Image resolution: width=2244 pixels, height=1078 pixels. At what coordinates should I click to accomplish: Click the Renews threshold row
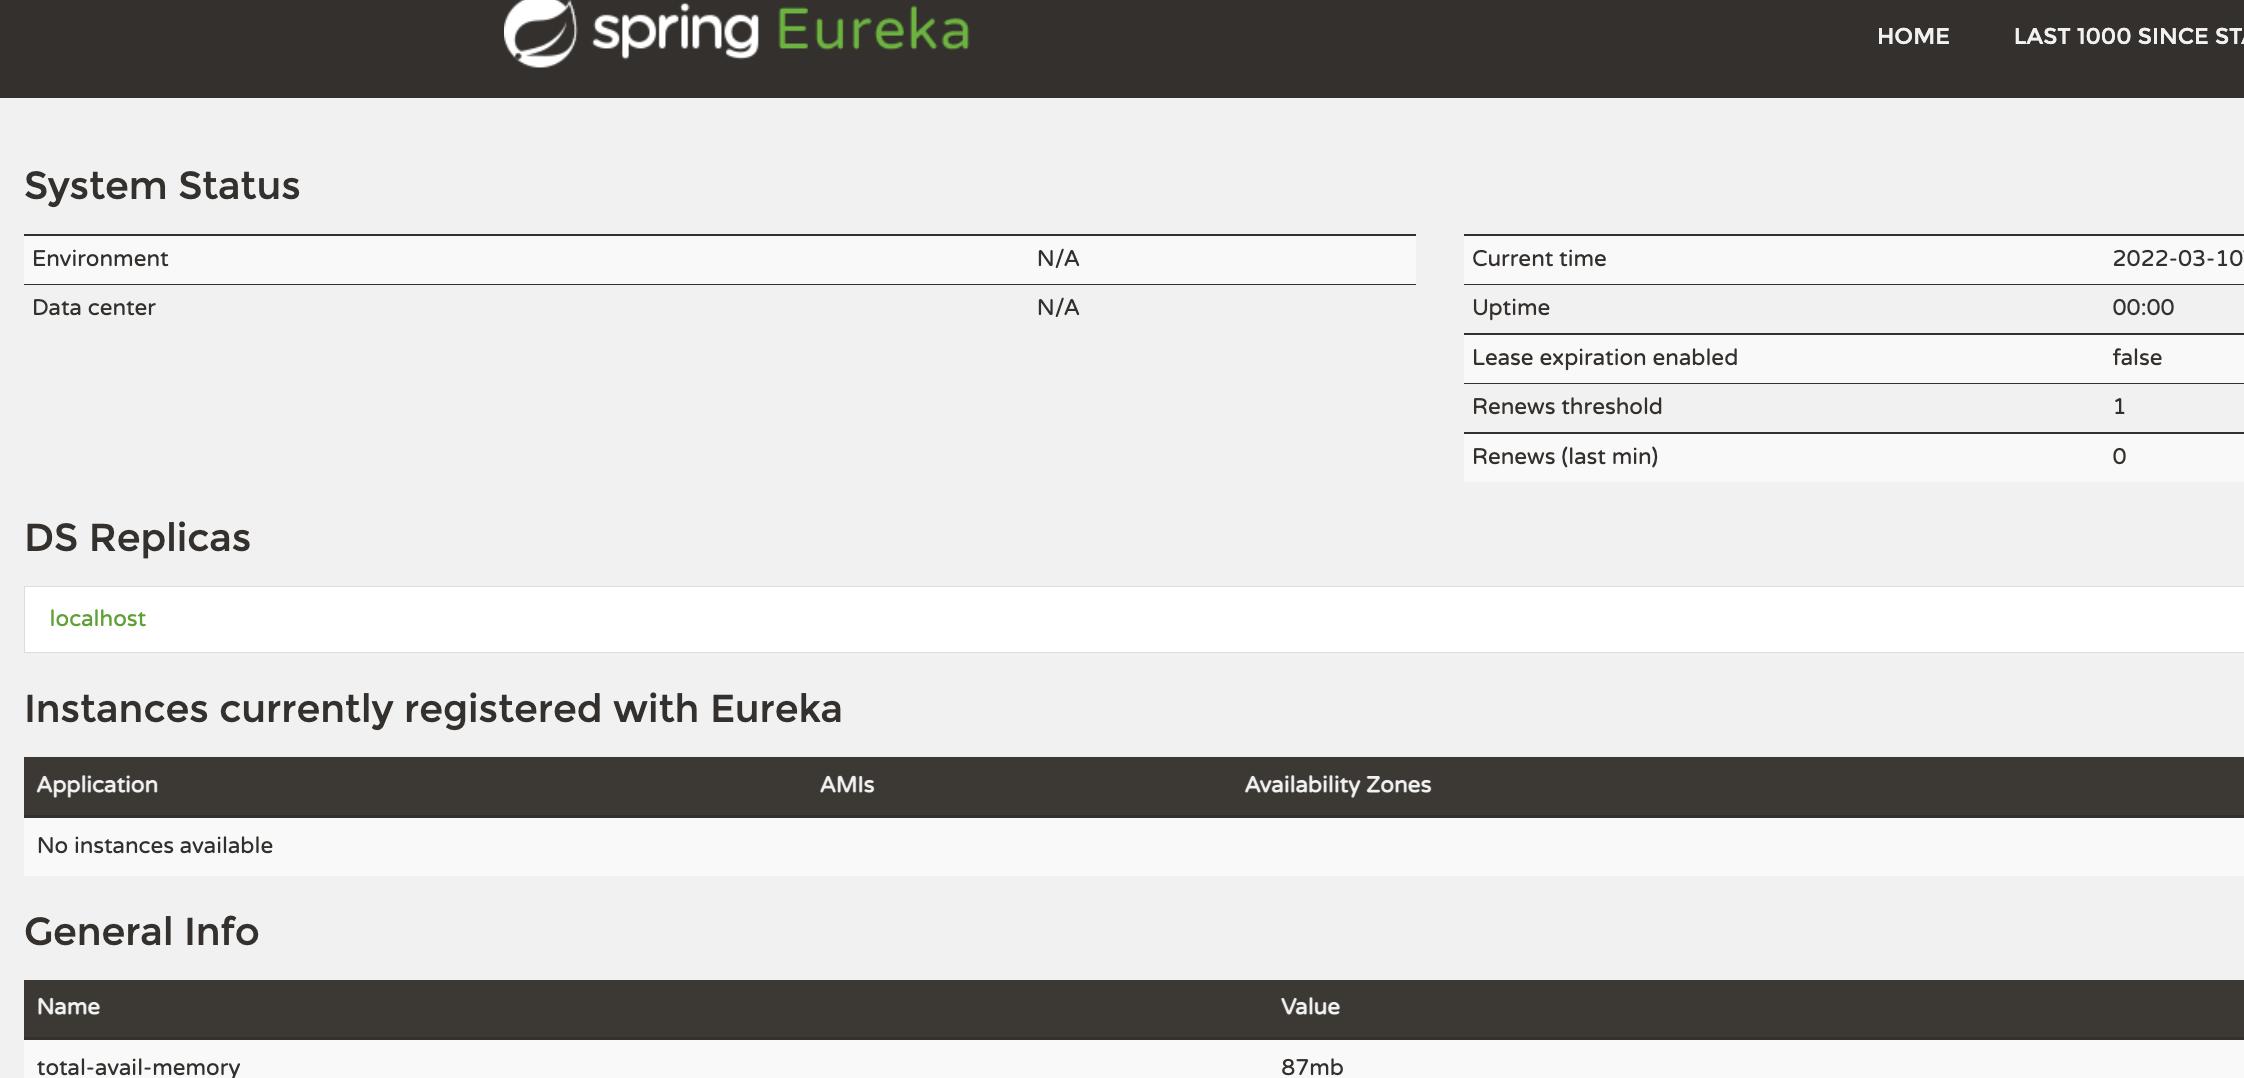pyautogui.click(x=1854, y=407)
